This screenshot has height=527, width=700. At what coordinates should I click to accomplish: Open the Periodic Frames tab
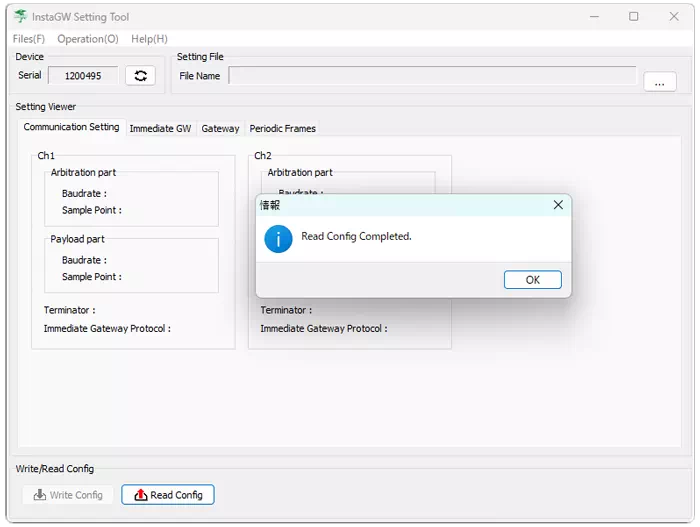(283, 129)
